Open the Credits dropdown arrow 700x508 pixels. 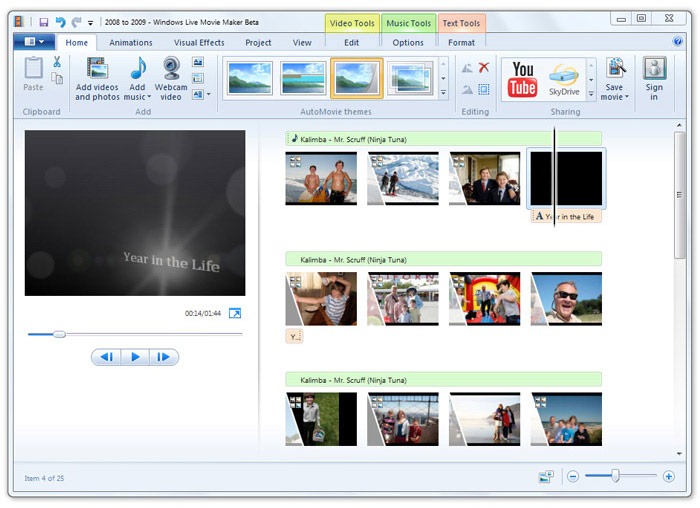pyautogui.click(x=208, y=94)
